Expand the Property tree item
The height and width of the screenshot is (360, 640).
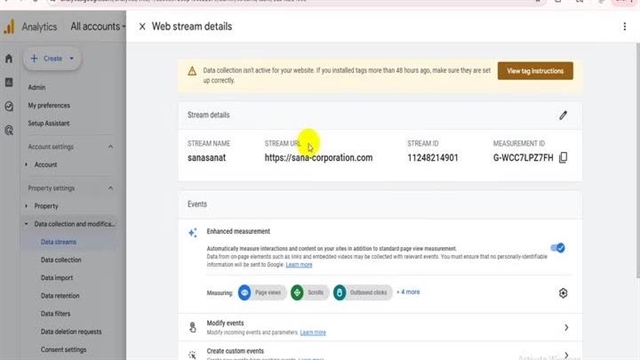click(26, 206)
